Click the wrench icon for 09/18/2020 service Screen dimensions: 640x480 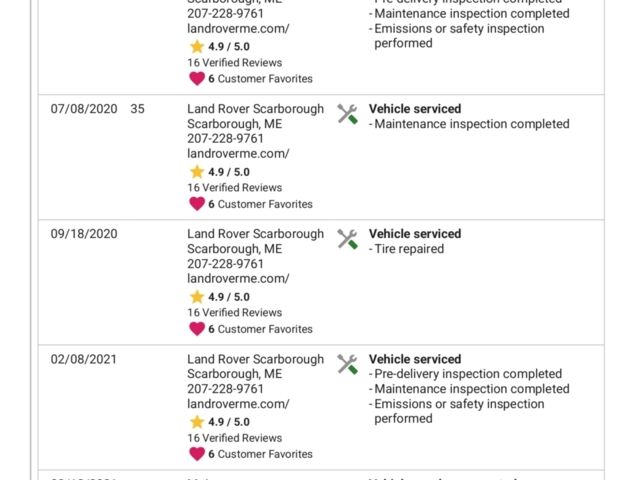(347, 239)
